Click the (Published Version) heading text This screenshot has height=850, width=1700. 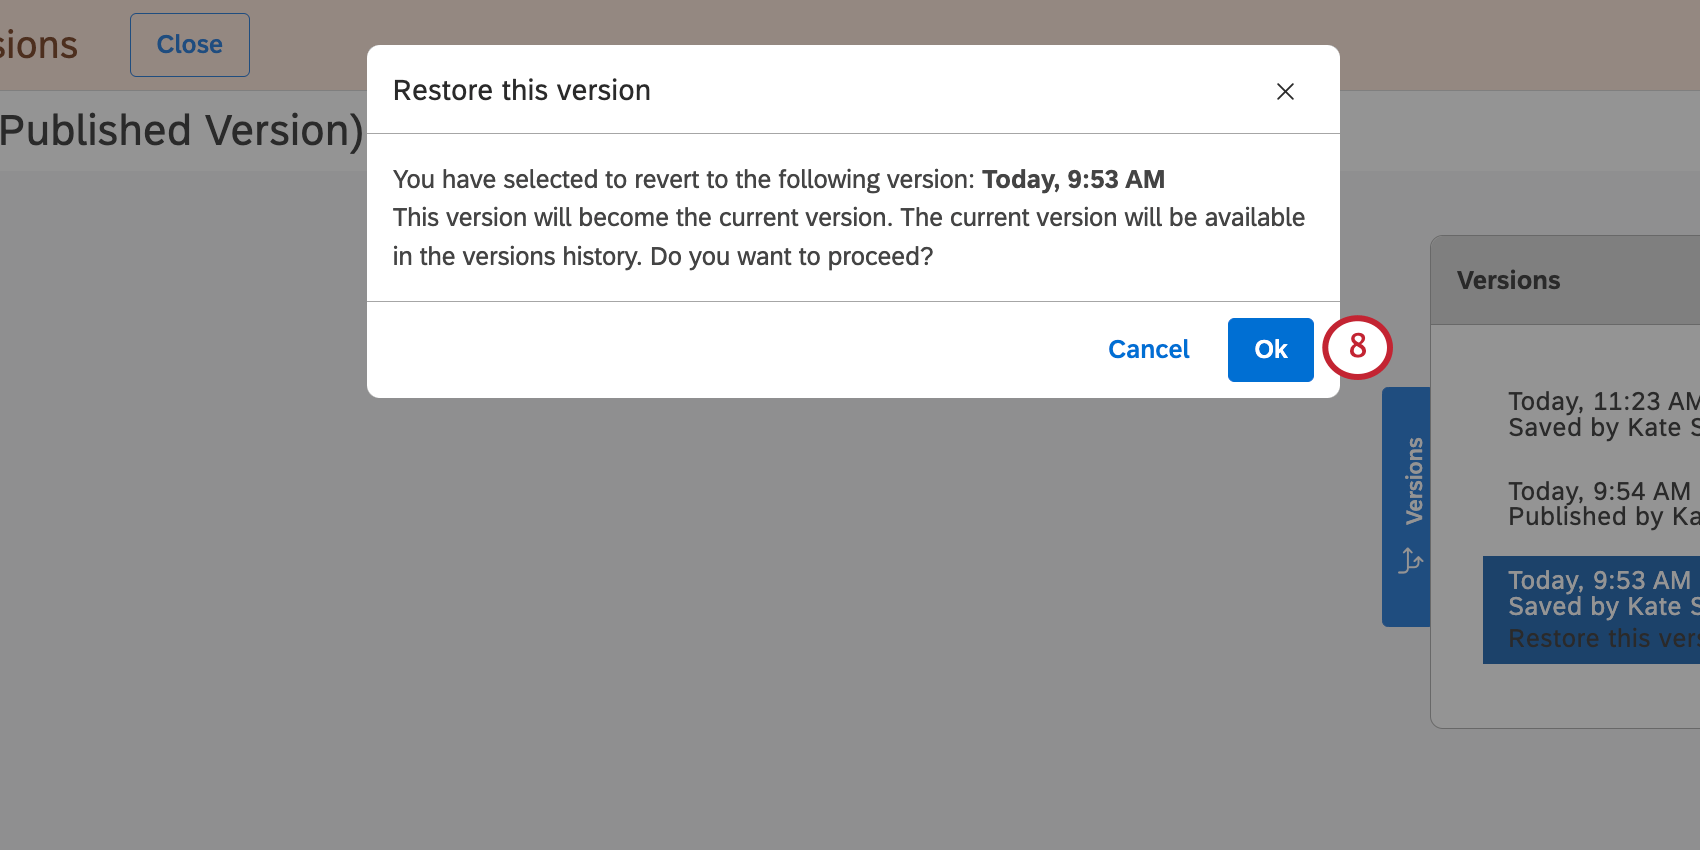pos(180,130)
